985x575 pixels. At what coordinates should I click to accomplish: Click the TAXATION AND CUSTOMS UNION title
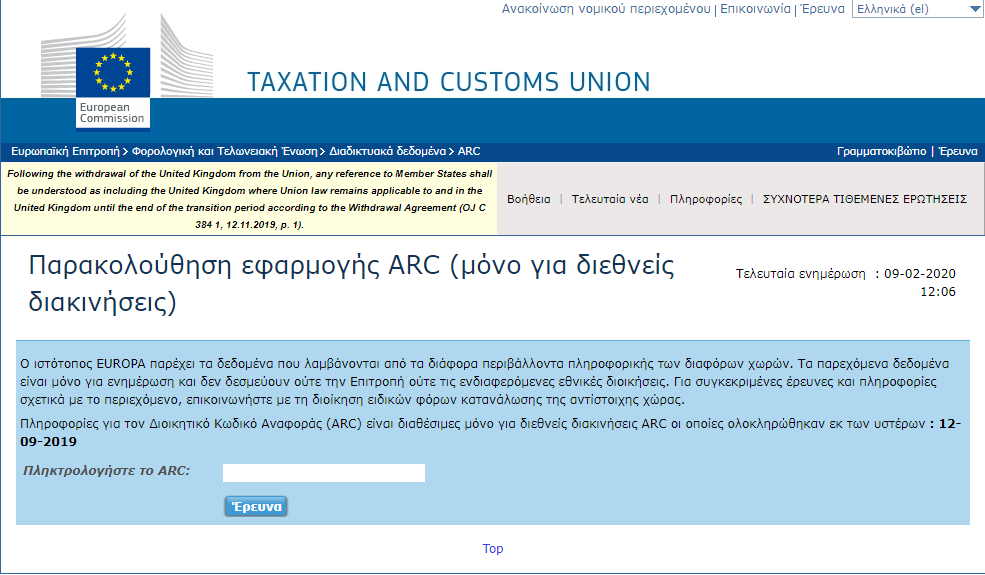pyautogui.click(x=448, y=81)
